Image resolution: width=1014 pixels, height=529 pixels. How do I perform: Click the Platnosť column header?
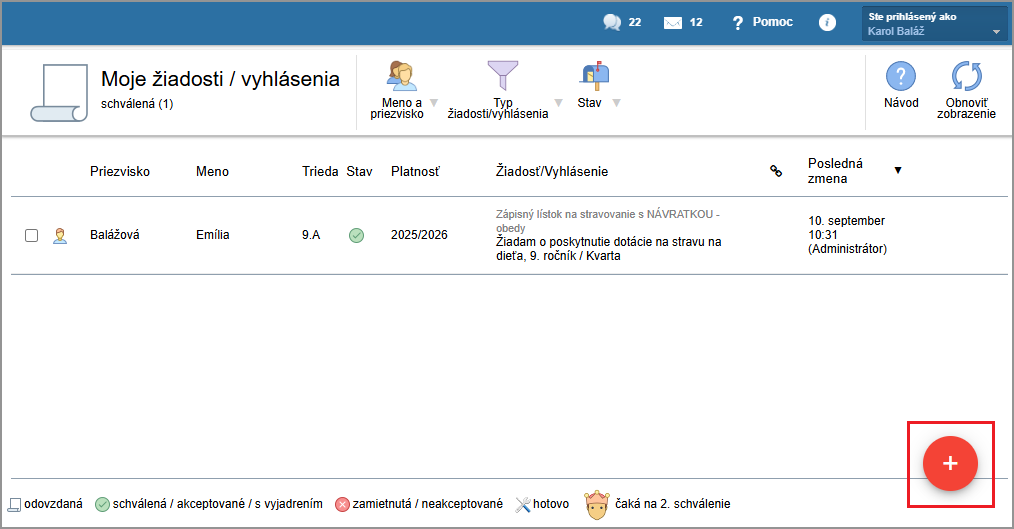(x=414, y=171)
